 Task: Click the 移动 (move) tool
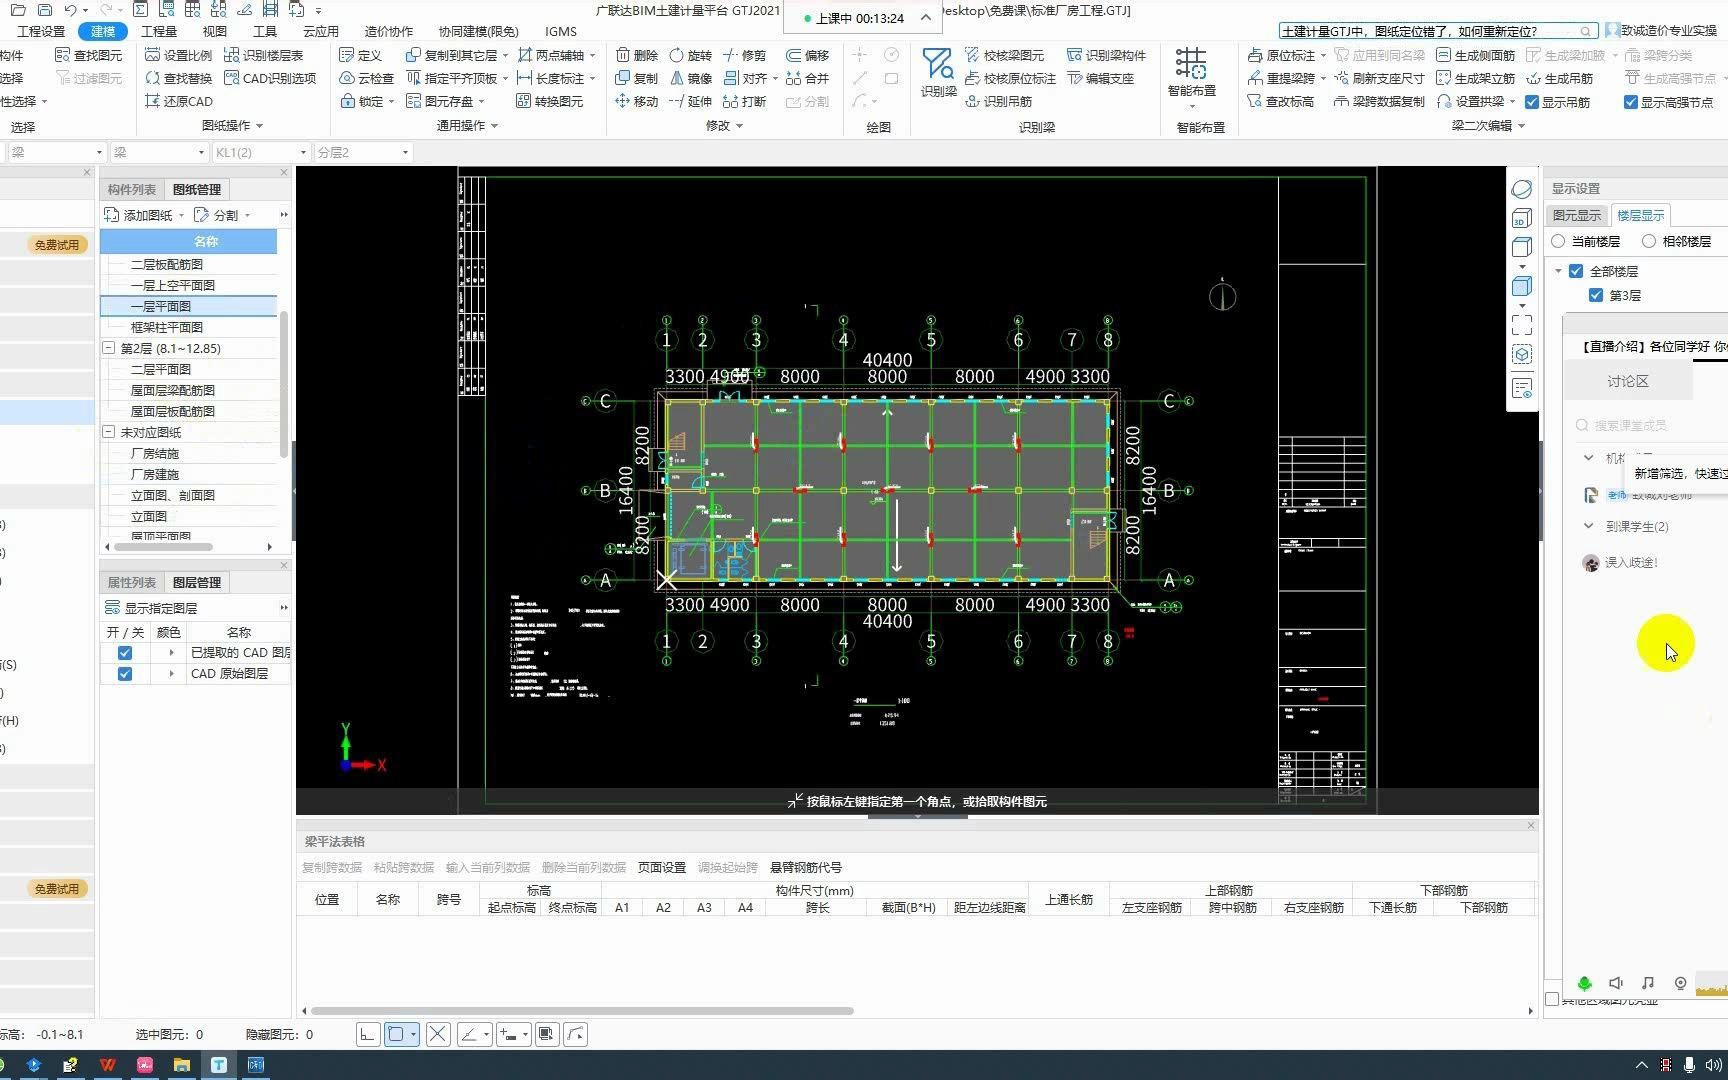click(637, 101)
